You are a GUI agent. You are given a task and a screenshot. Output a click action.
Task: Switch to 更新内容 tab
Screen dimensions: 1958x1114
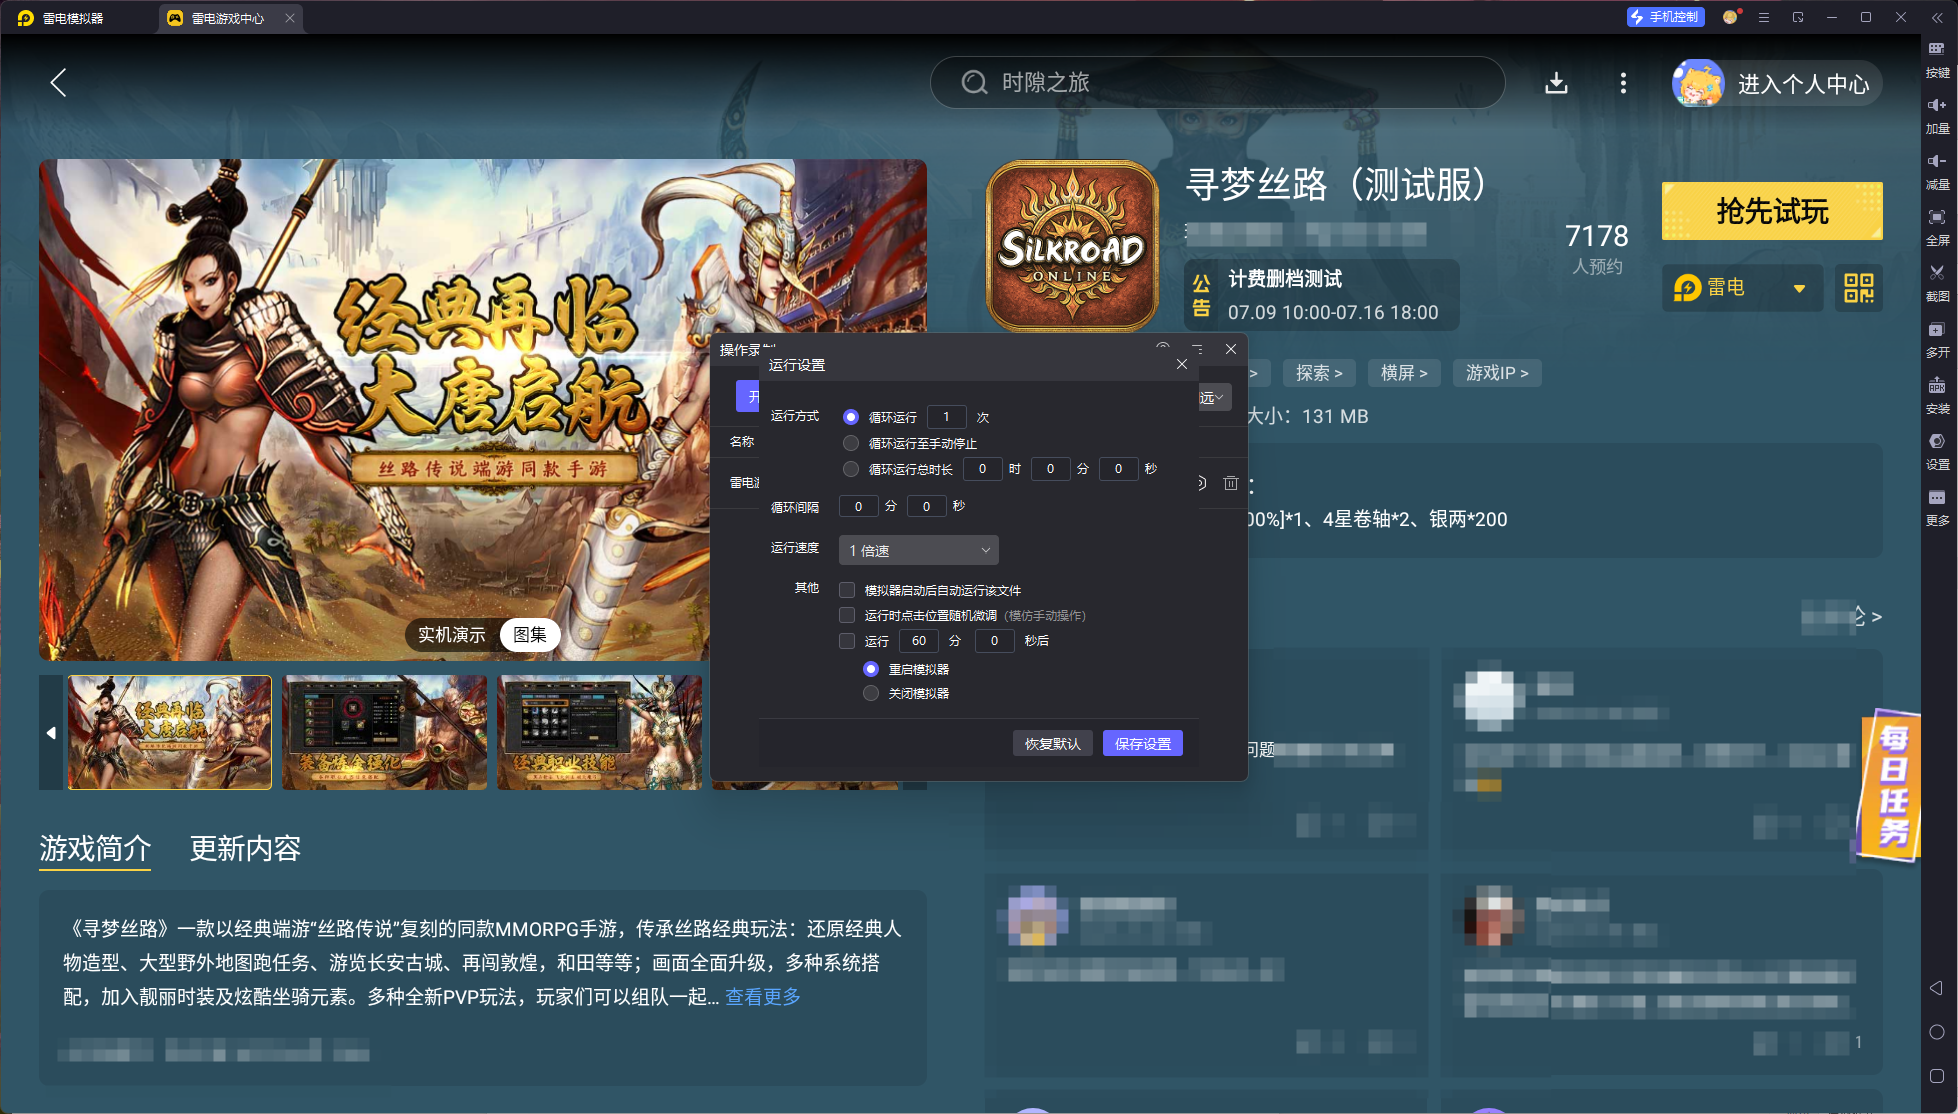(x=245, y=848)
